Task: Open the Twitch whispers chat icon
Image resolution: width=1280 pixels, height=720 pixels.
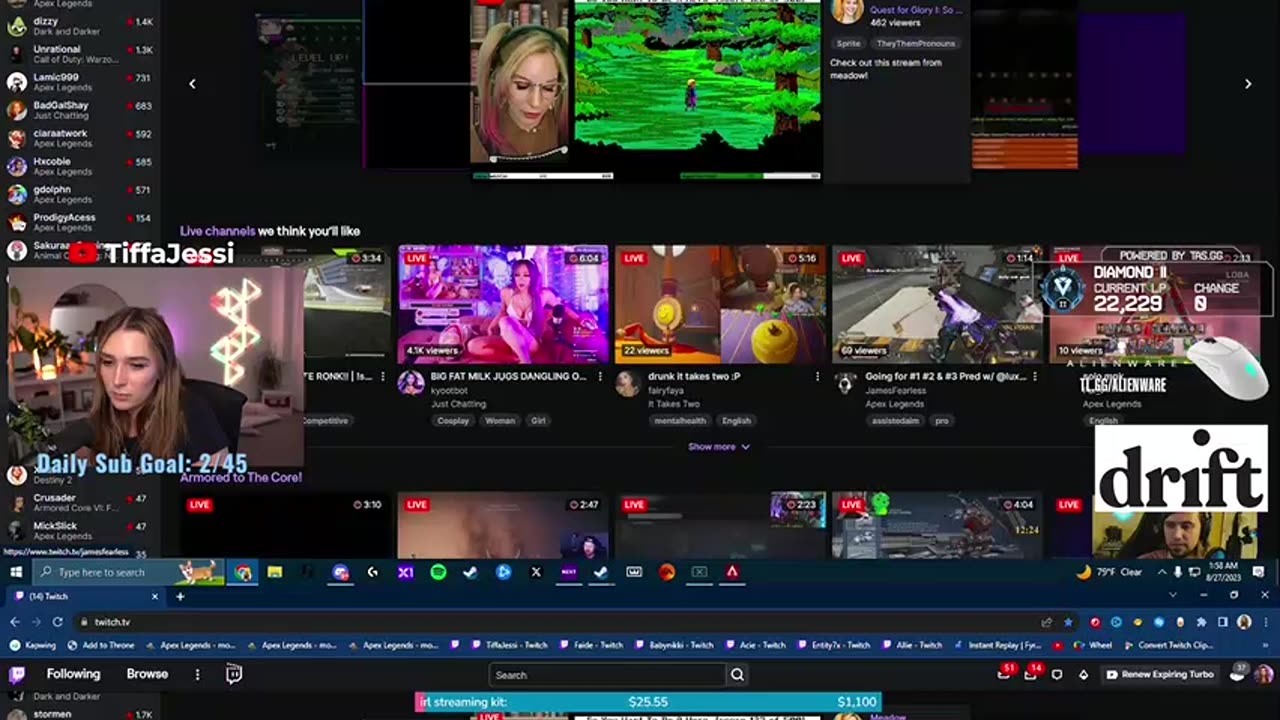Action: [x=1057, y=674]
